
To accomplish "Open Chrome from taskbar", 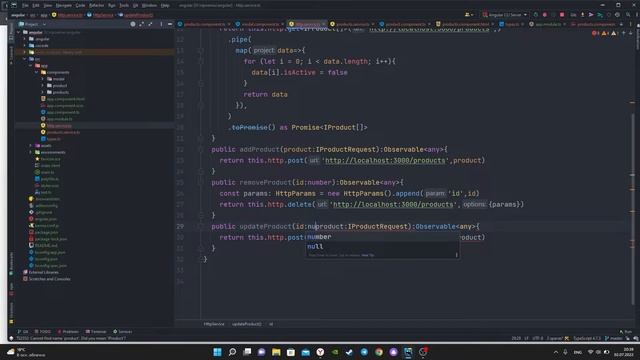I will (379, 352).
